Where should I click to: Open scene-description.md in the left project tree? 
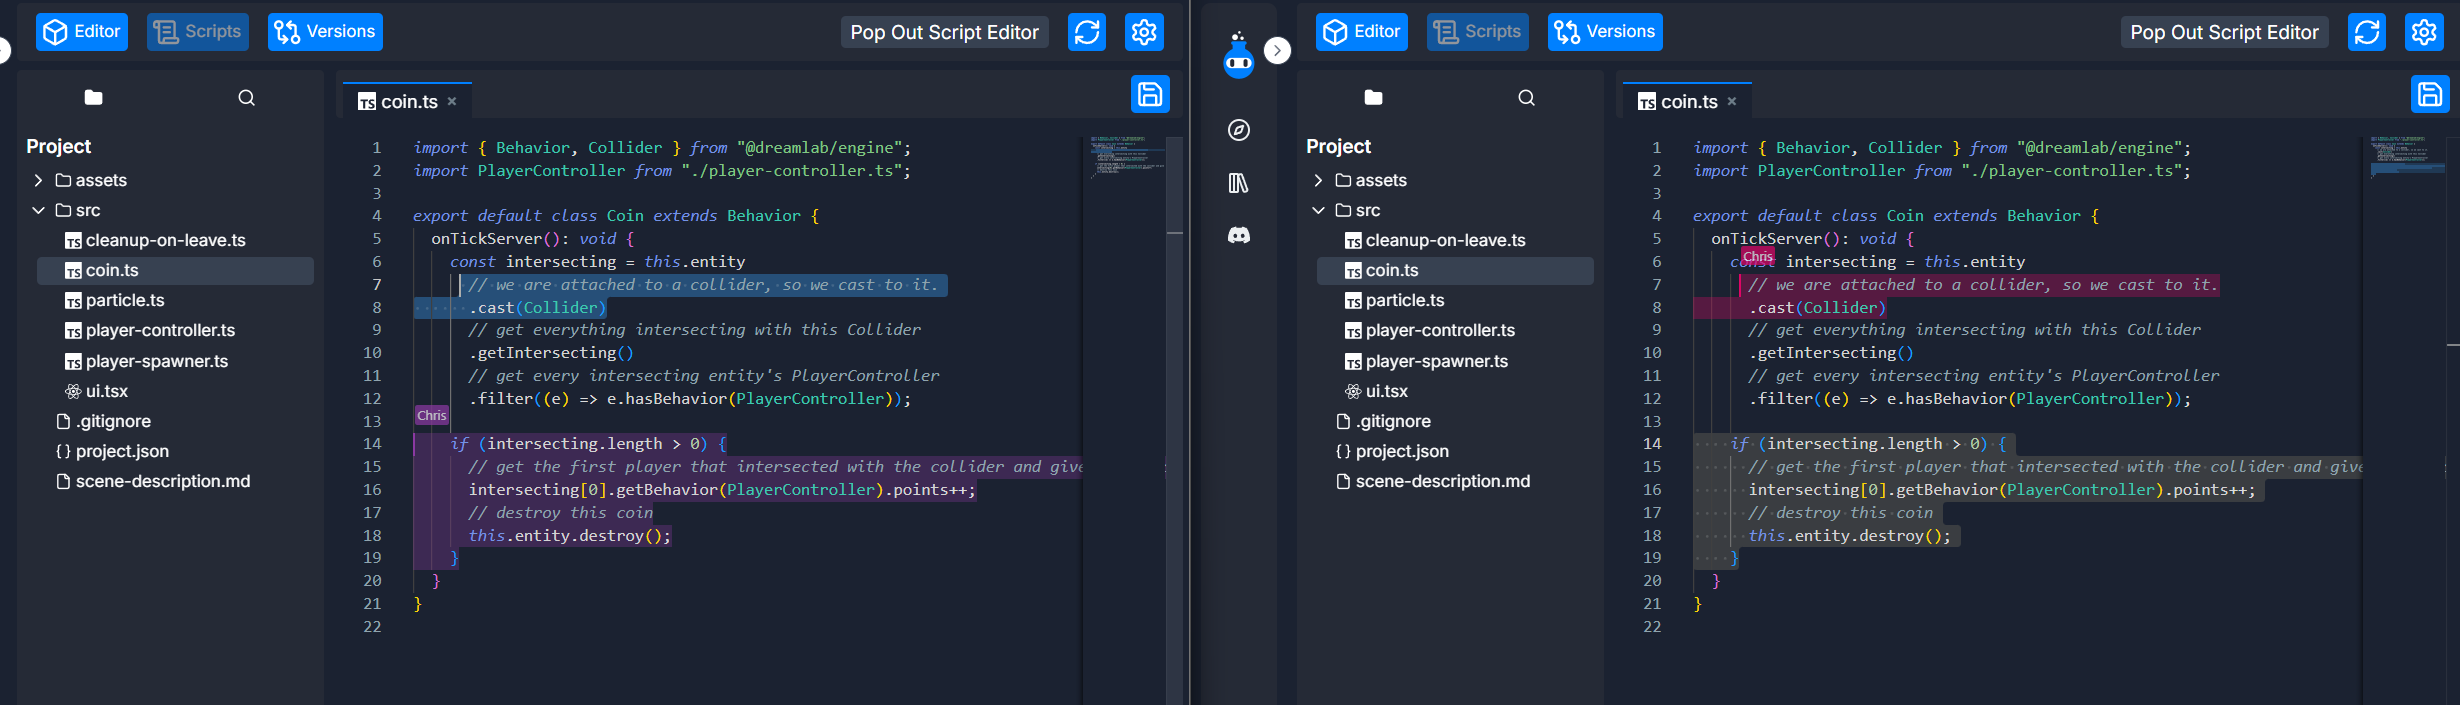175,481
